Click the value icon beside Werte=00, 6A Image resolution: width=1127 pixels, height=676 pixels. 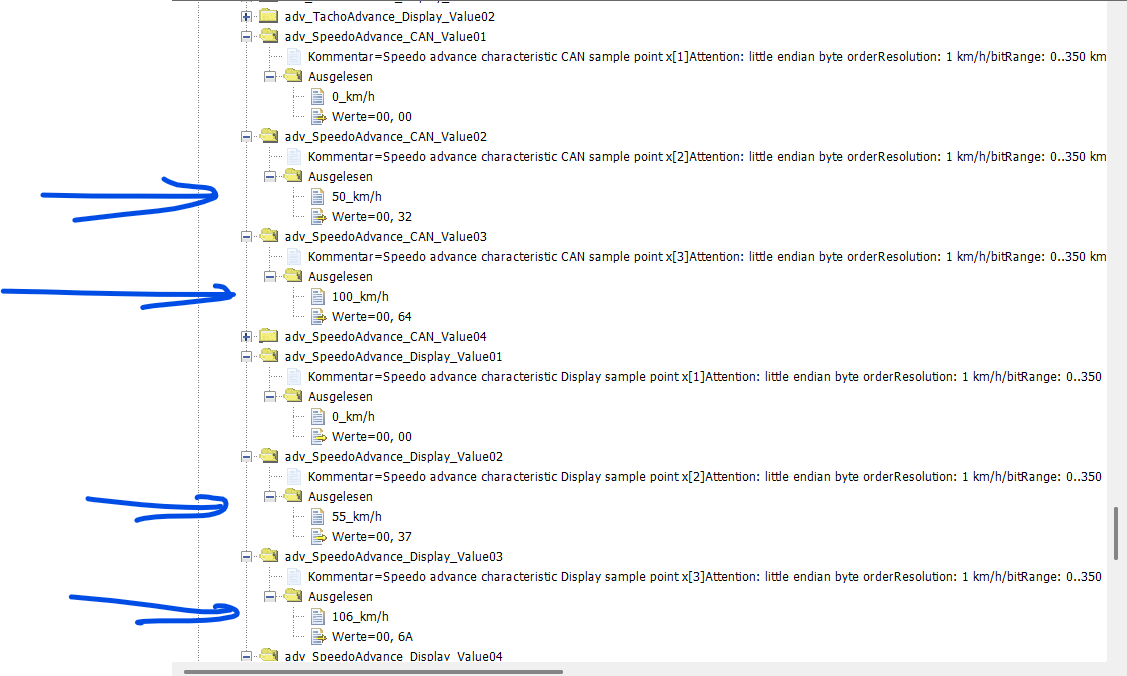(317, 637)
